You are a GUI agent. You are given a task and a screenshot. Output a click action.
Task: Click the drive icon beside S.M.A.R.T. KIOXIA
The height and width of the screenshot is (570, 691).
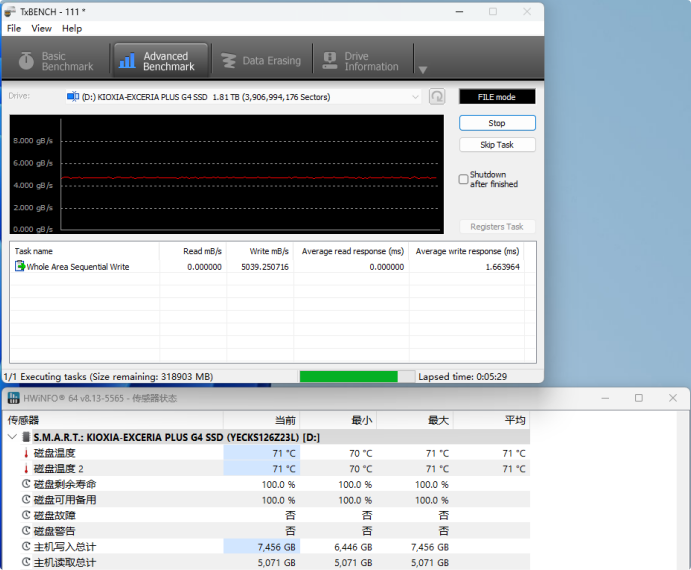(x=25, y=437)
